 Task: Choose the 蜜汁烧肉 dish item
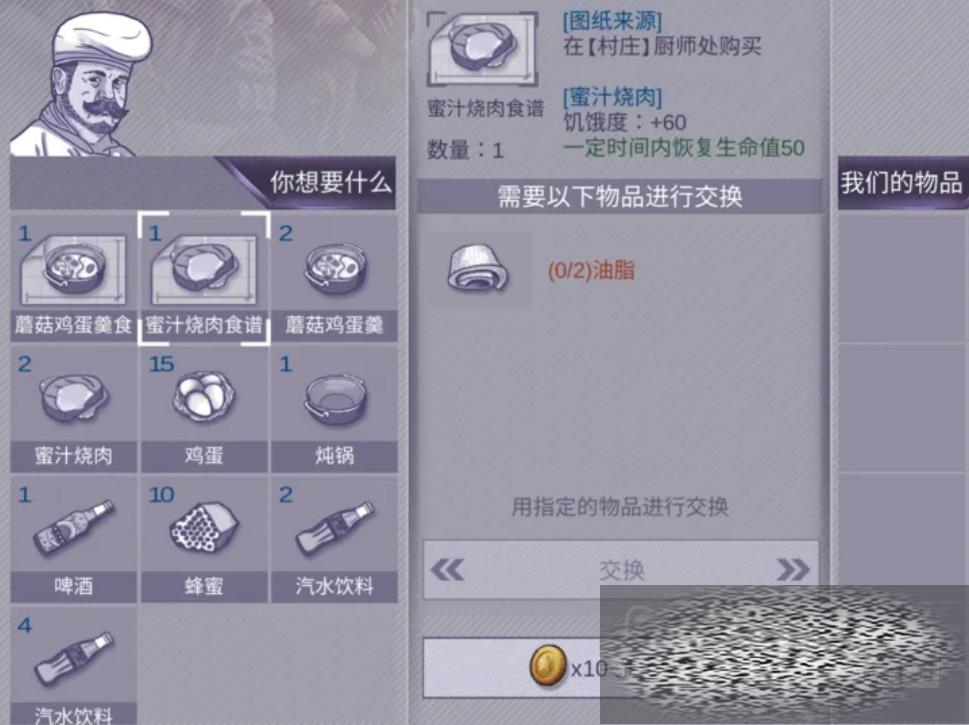coord(73,409)
